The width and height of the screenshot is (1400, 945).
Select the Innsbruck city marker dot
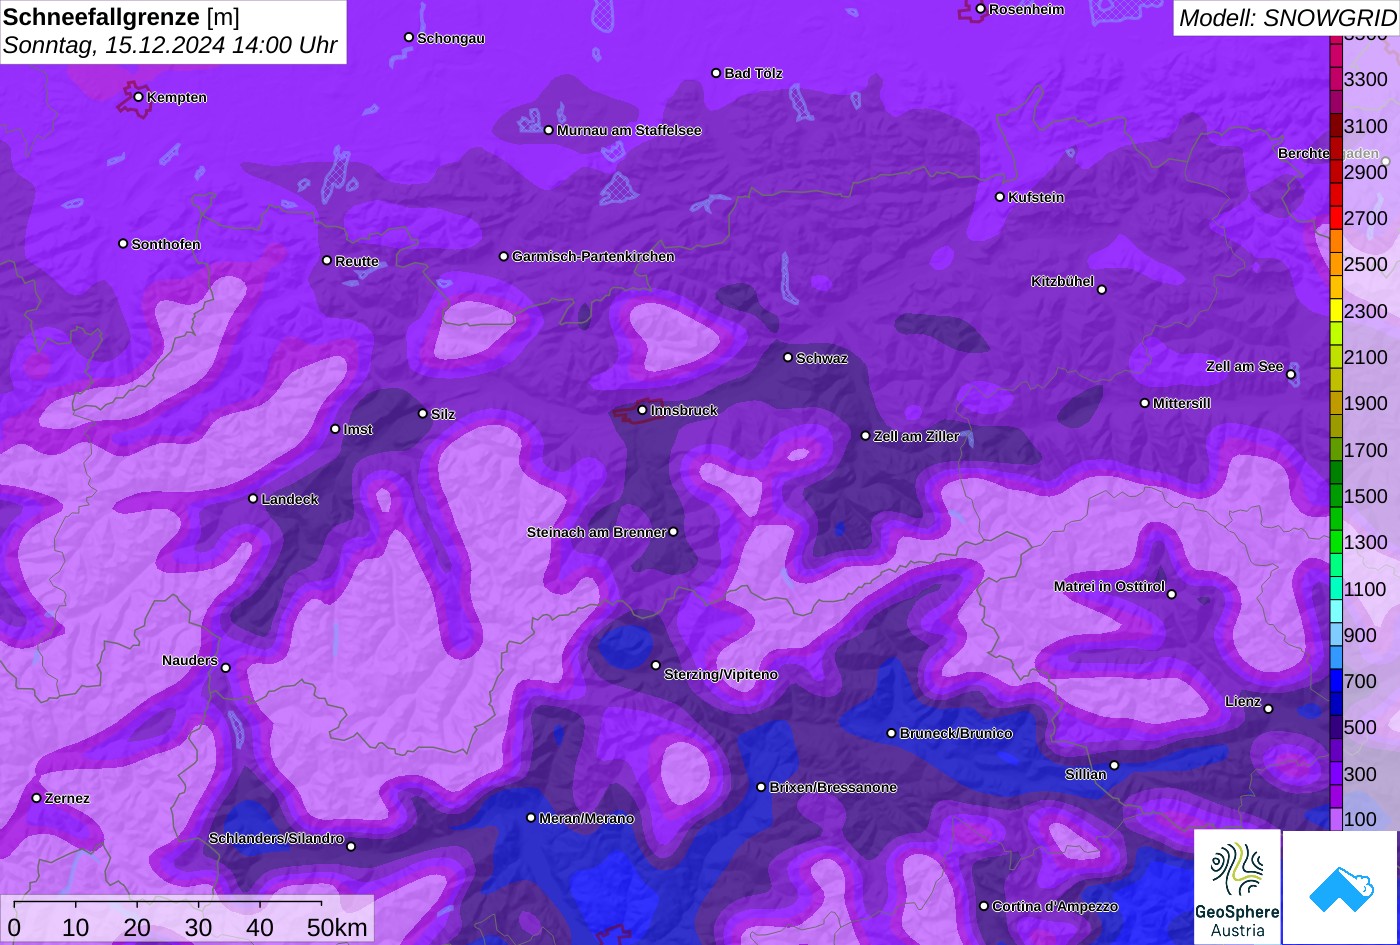[642, 410]
